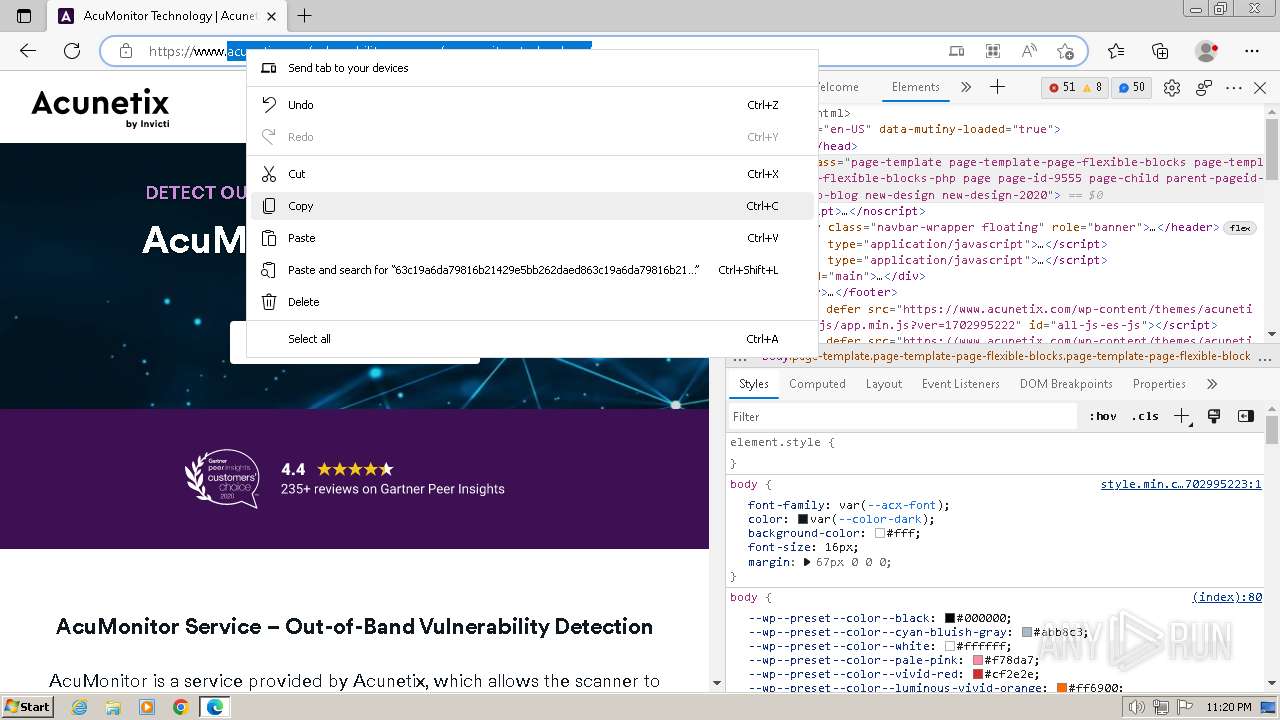Show more Styles sidebar tabs
The image size is (1280, 720).
[x=1212, y=384]
